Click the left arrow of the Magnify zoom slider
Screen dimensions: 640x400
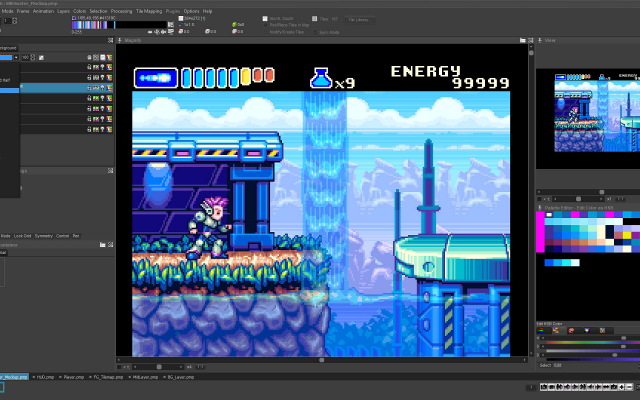[x=136, y=367]
